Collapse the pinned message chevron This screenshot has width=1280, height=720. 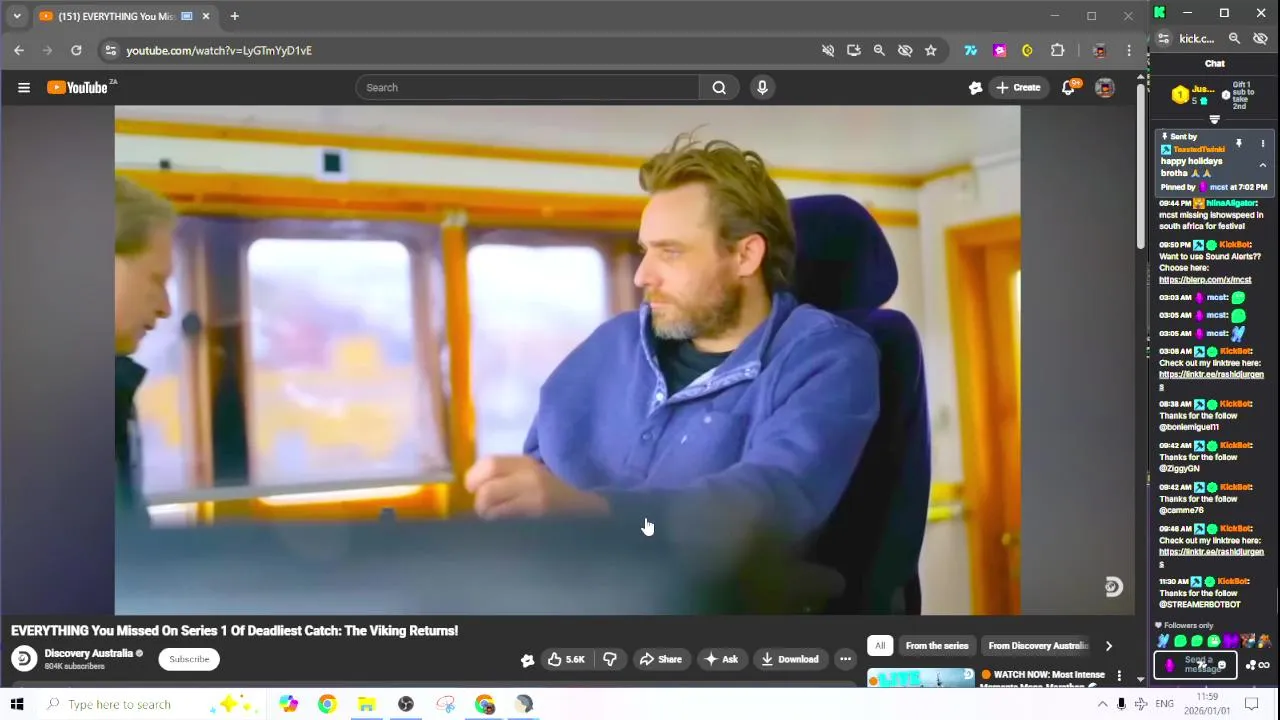click(1262, 166)
